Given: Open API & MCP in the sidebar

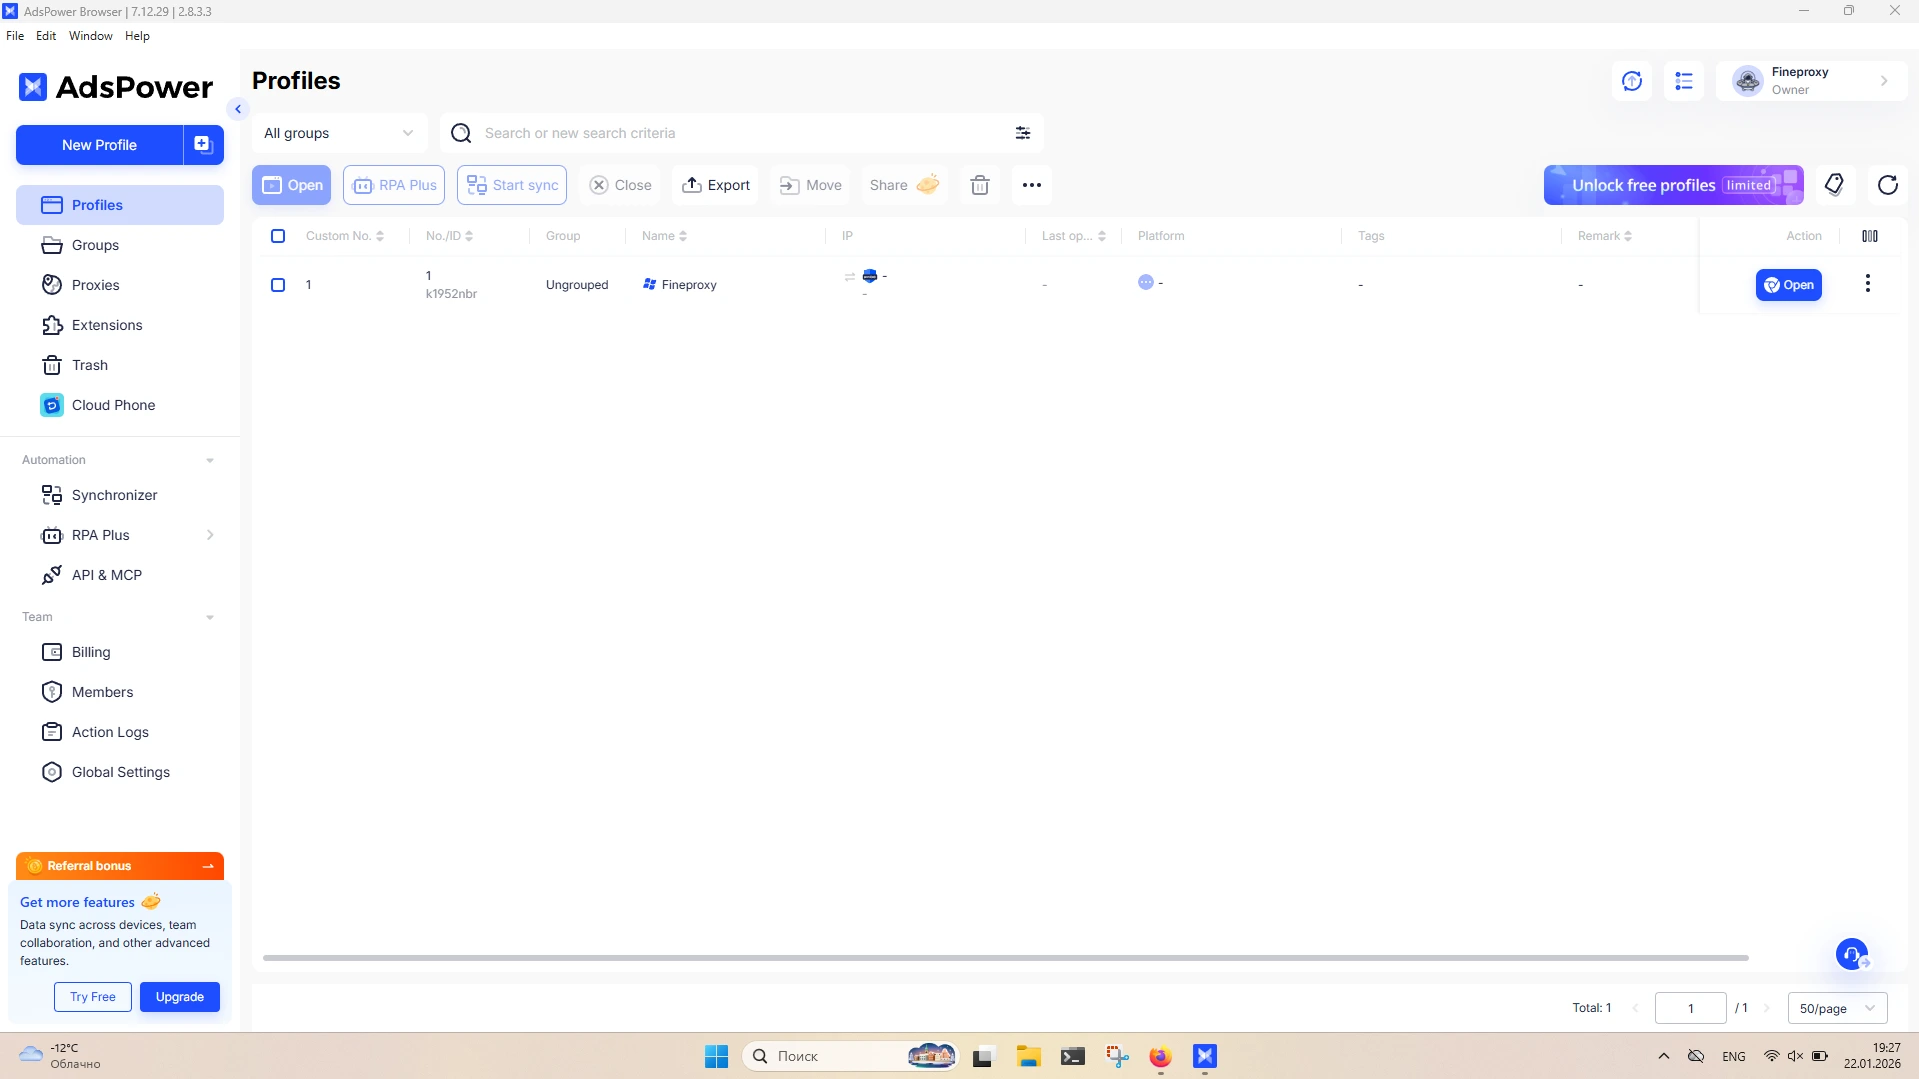Looking at the screenshot, I should coord(120,575).
